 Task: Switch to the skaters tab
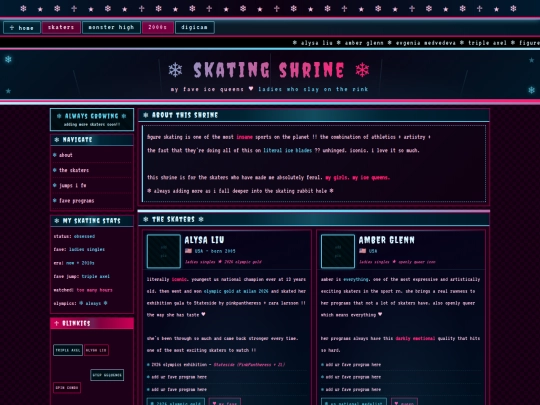(x=61, y=27)
